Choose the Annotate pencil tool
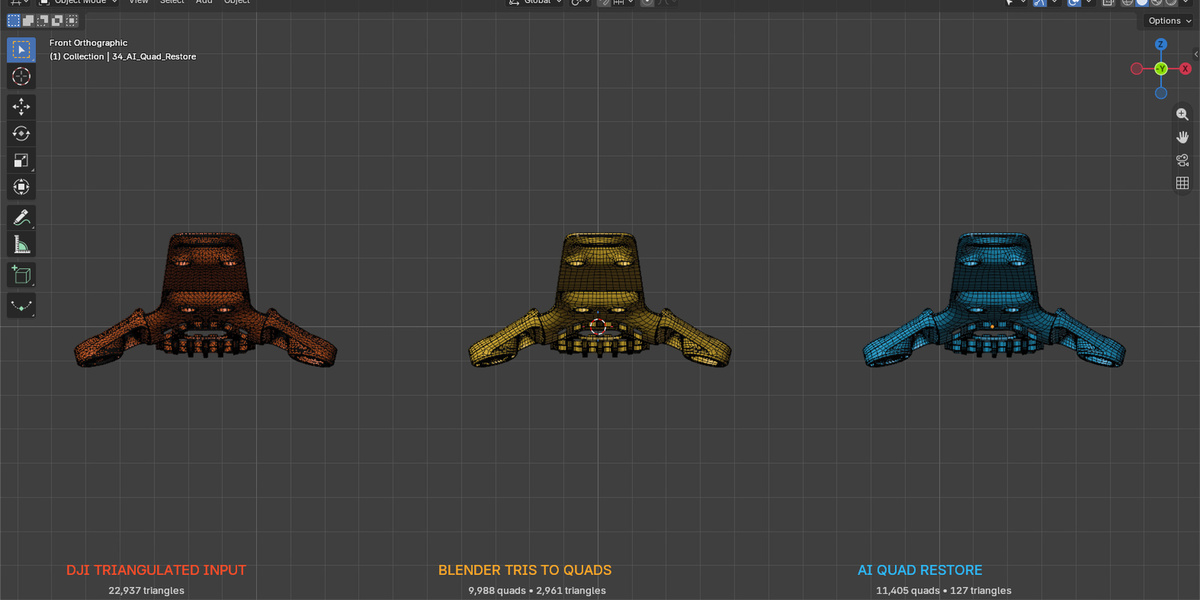This screenshot has height=600, width=1200. 21,217
